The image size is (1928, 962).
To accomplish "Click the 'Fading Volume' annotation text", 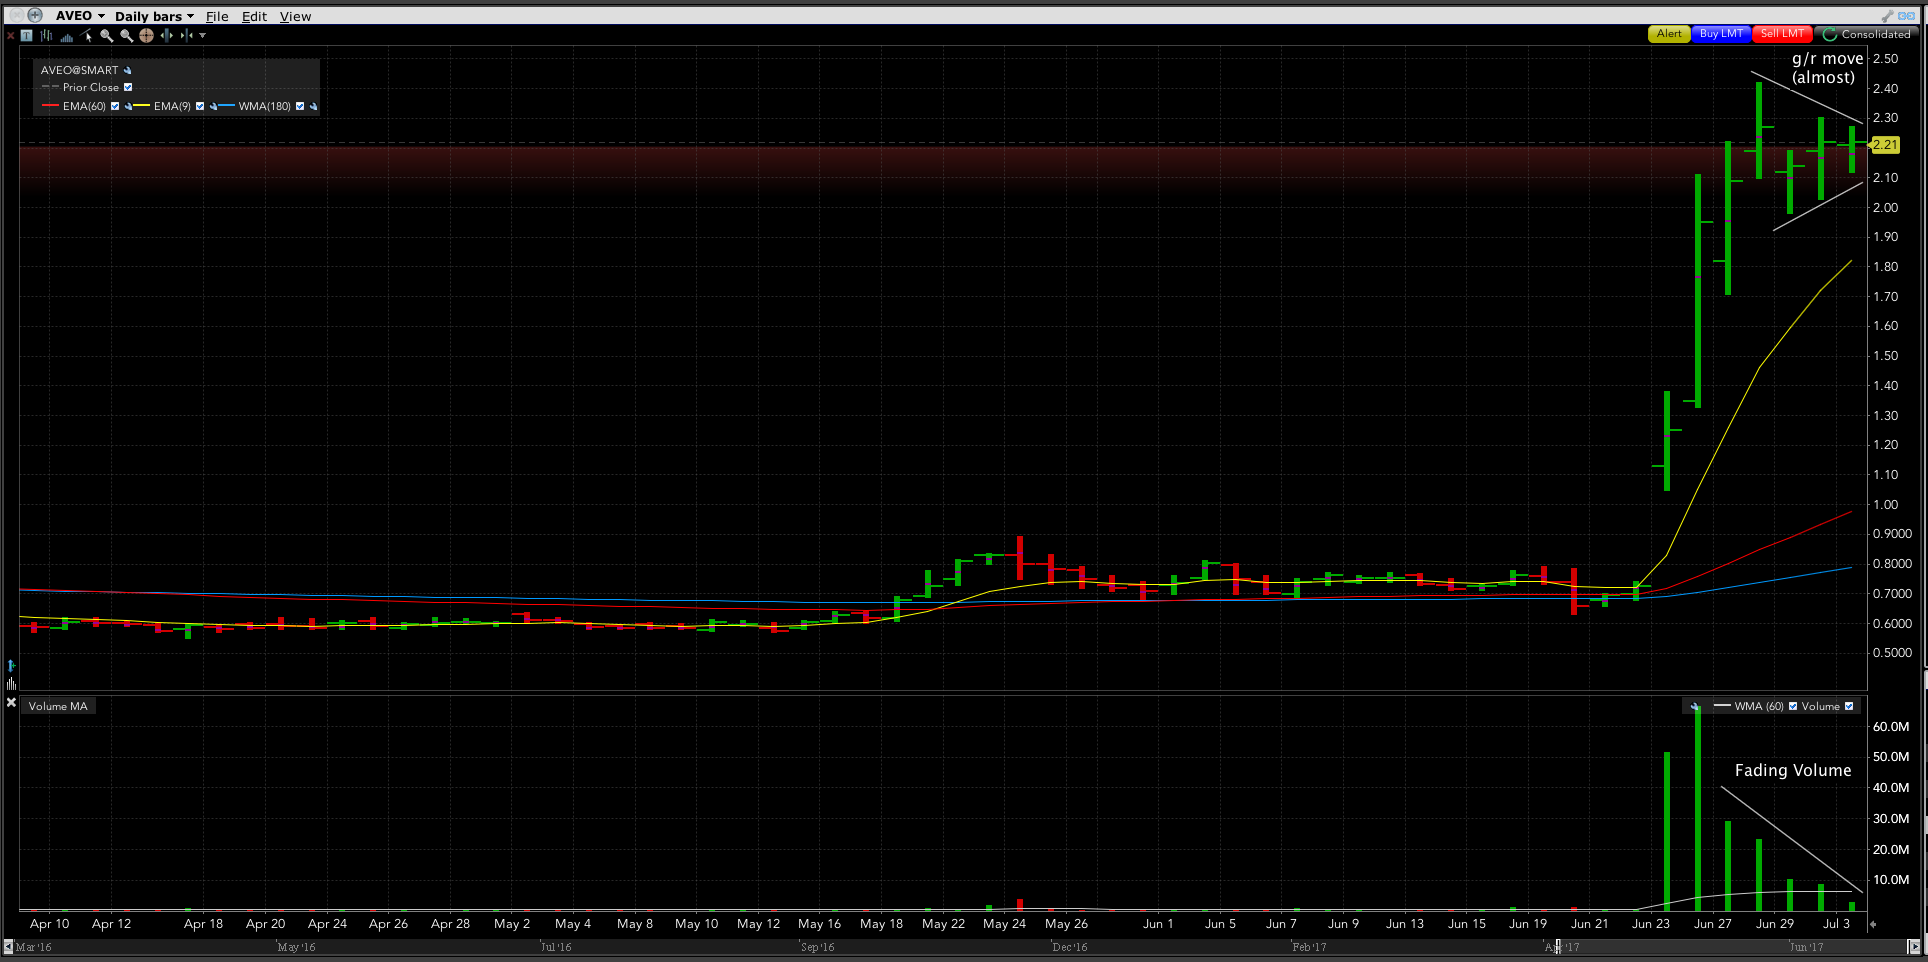I will coord(1793,770).
